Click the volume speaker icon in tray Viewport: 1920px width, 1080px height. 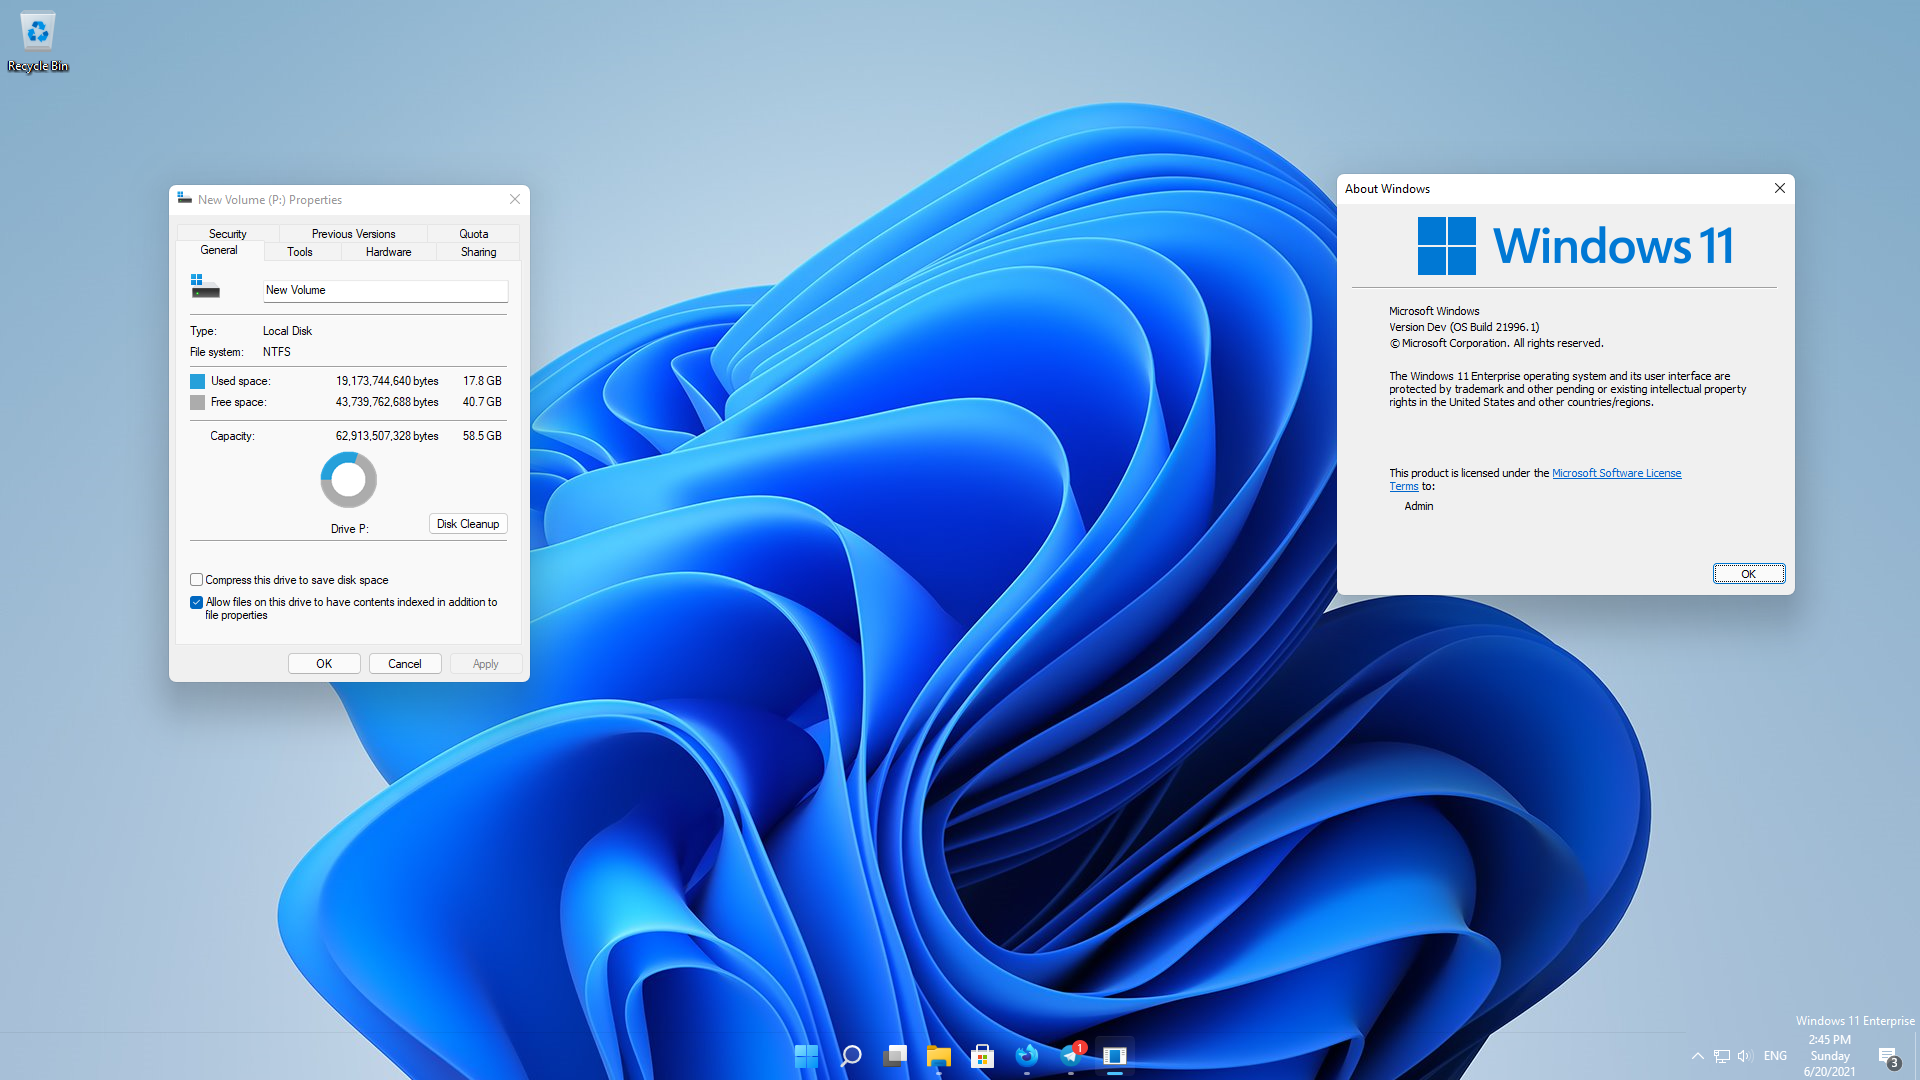[1746, 1056]
